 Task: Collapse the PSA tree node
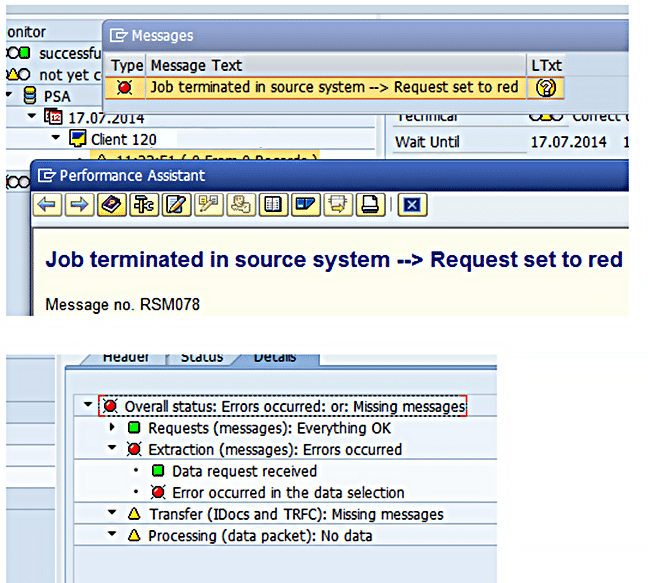pos(9,95)
